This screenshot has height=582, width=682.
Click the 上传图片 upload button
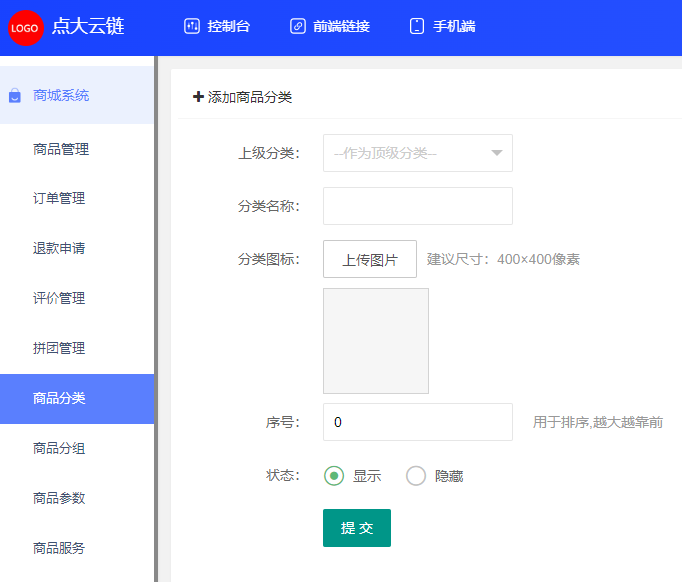click(370, 259)
